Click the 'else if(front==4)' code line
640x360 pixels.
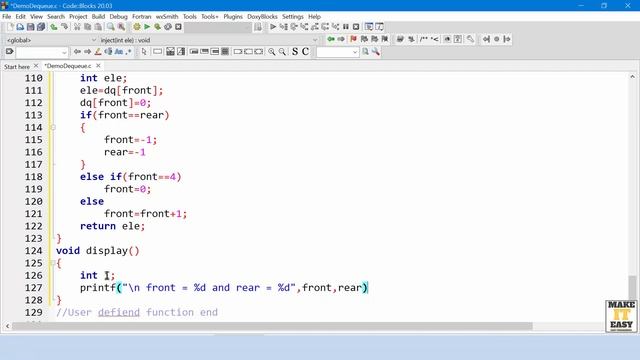131,177
